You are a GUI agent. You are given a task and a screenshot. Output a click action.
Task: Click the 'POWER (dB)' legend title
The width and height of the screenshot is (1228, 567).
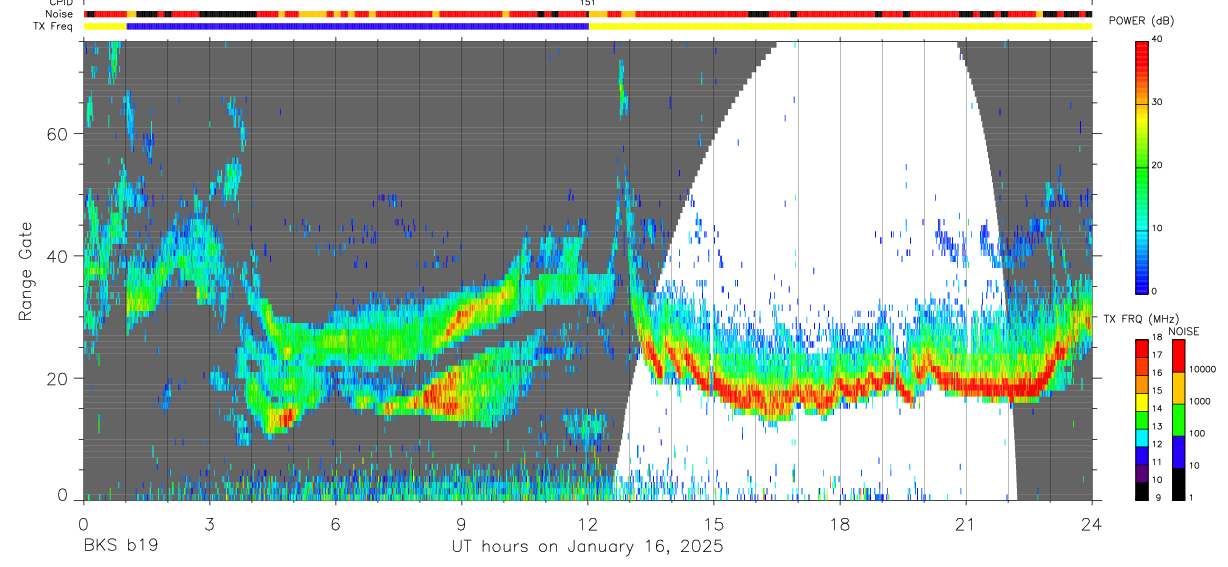tap(1141, 21)
